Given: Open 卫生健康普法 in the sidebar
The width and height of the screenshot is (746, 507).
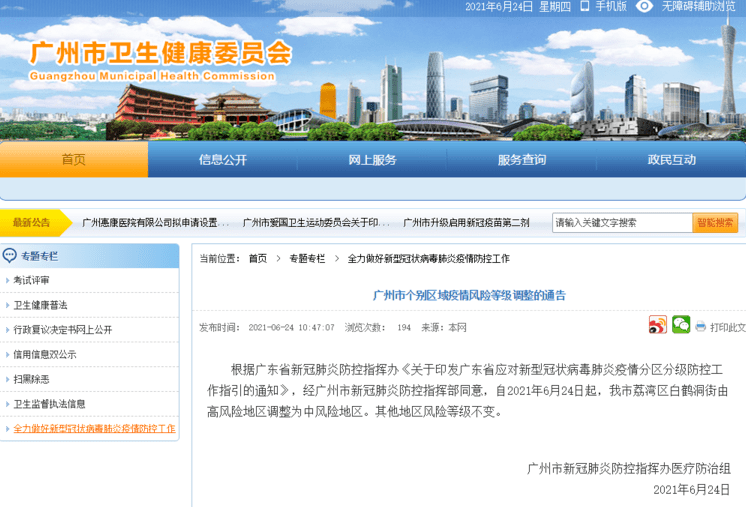Looking at the screenshot, I should coord(41,305).
